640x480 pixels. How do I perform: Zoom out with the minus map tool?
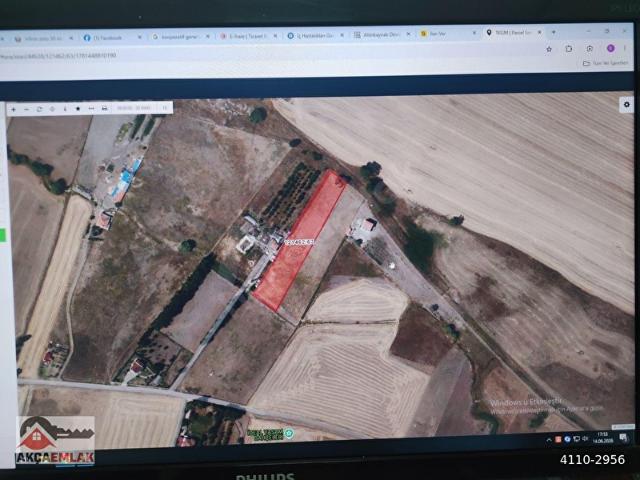(27, 109)
